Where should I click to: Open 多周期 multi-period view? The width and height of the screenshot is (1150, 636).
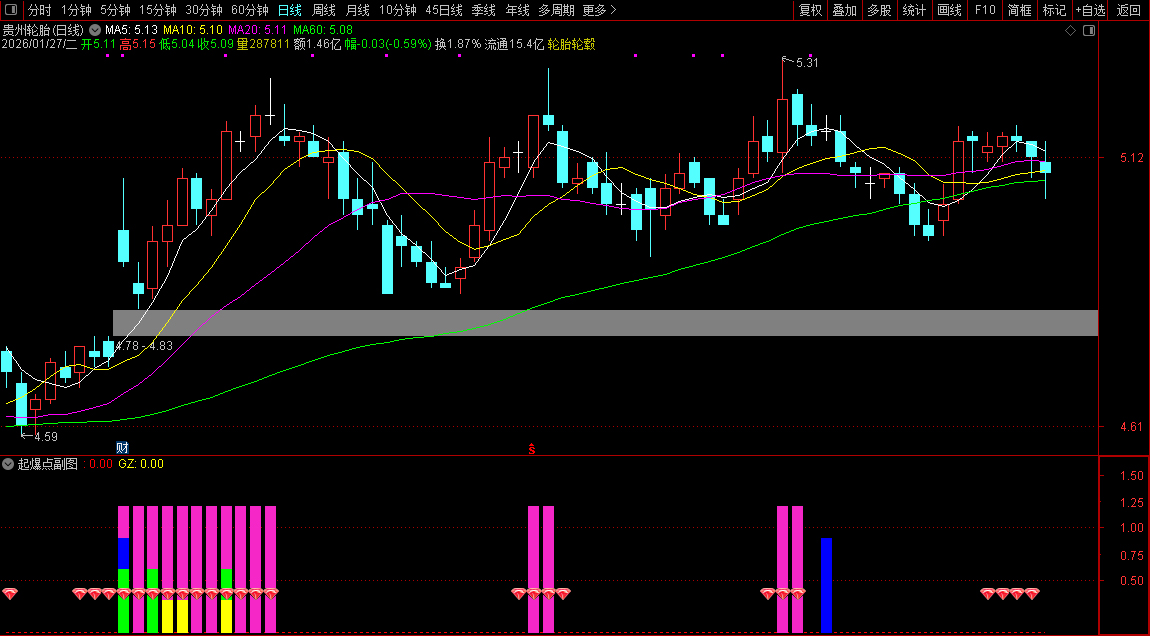(557, 10)
